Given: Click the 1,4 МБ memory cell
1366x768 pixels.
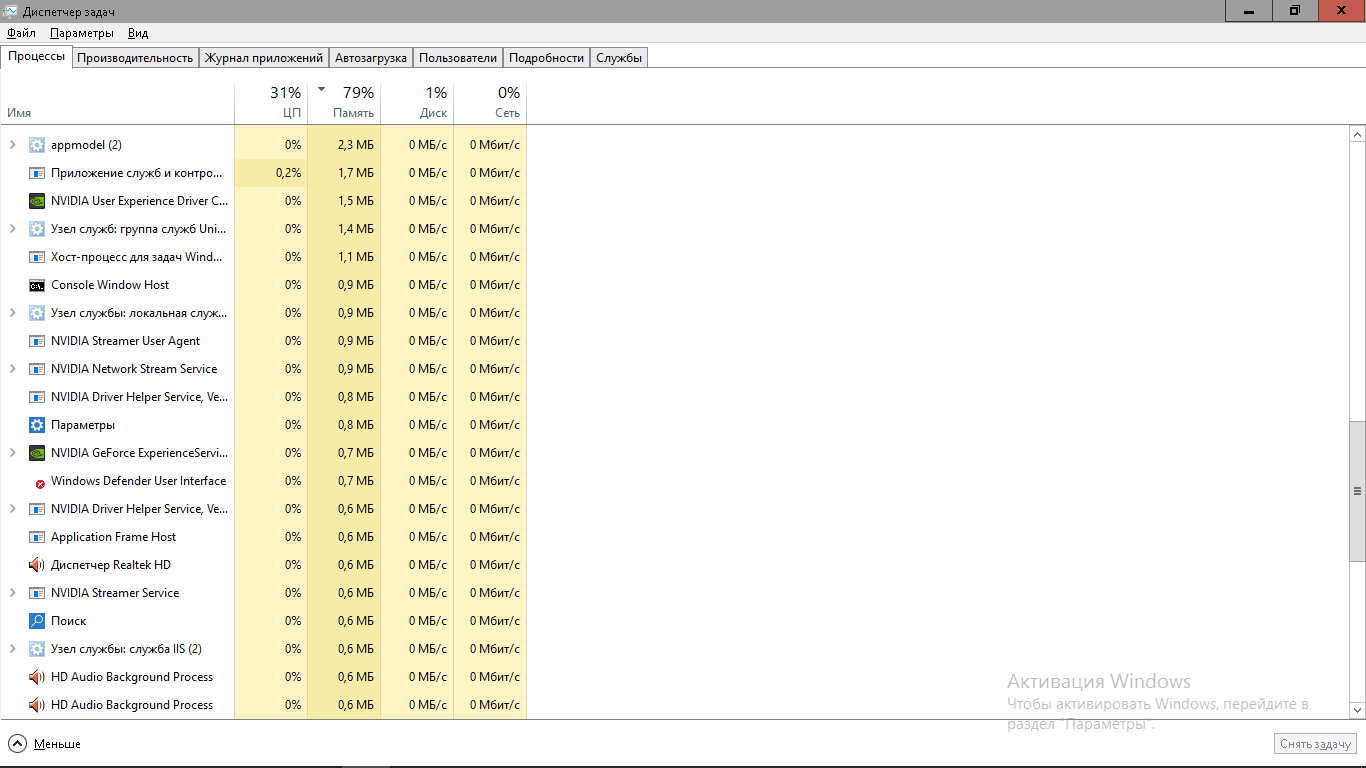Looking at the screenshot, I should (x=344, y=229).
